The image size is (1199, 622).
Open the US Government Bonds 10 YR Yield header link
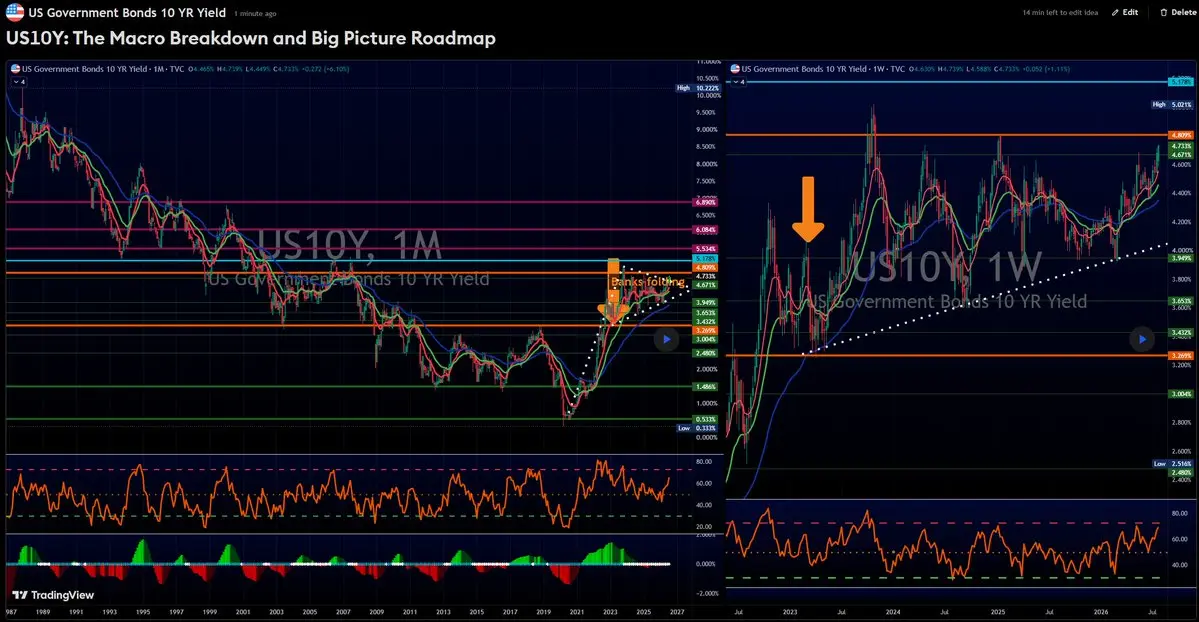coord(127,12)
